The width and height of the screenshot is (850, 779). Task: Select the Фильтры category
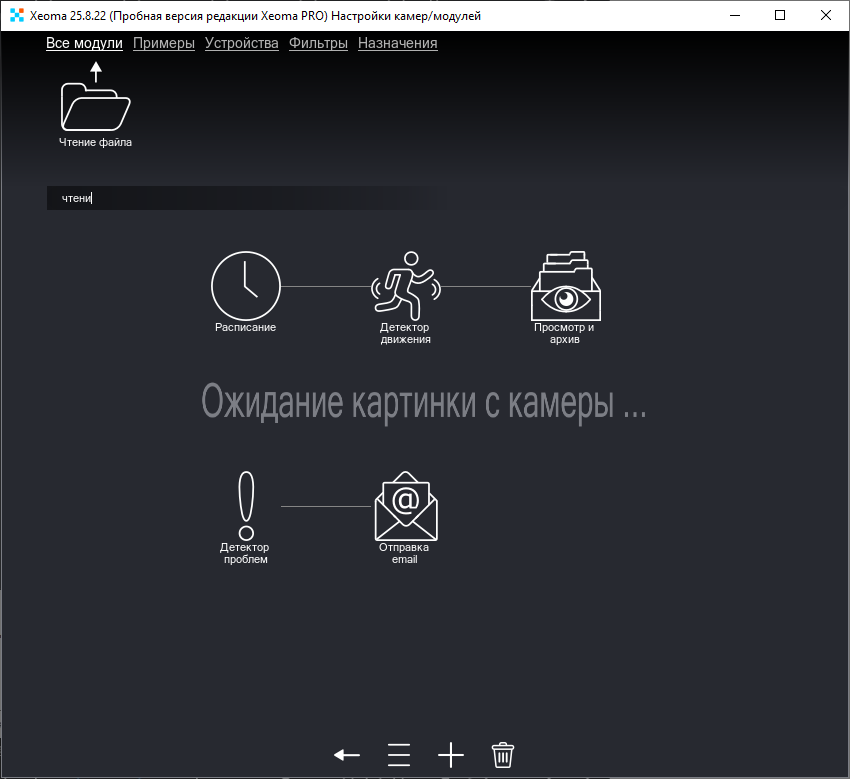click(x=318, y=44)
